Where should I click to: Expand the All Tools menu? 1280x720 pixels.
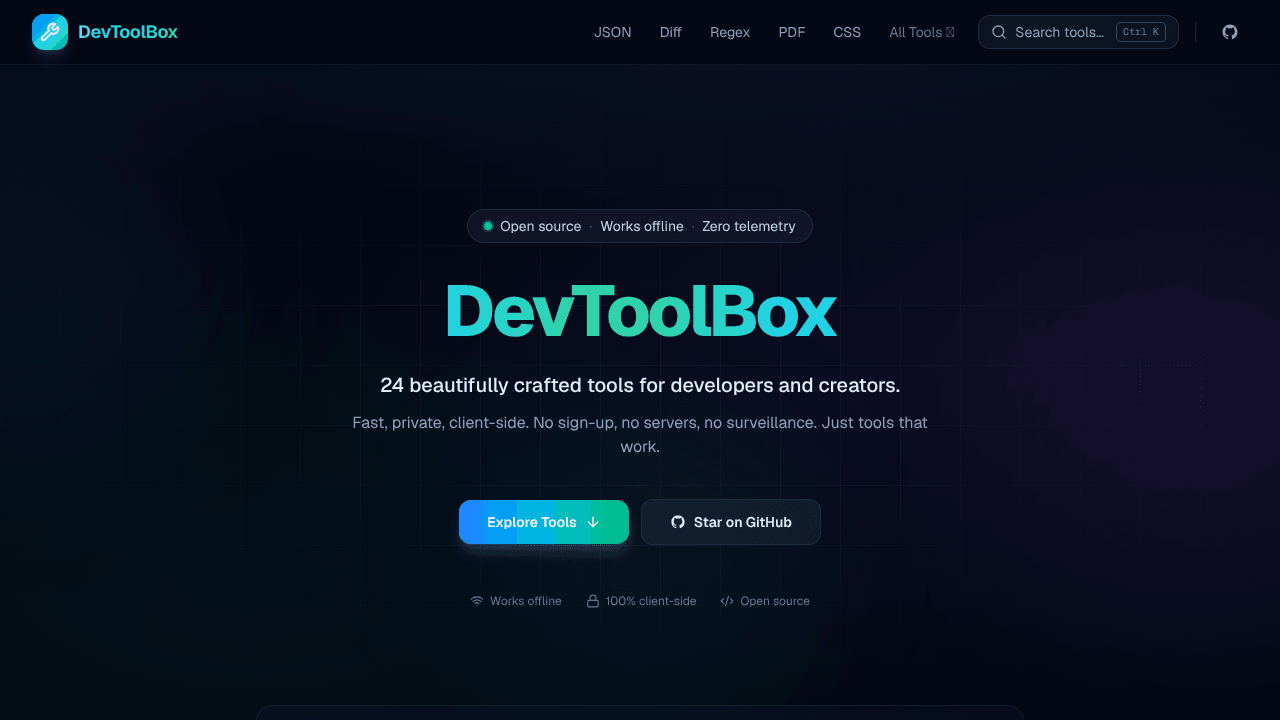(922, 32)
